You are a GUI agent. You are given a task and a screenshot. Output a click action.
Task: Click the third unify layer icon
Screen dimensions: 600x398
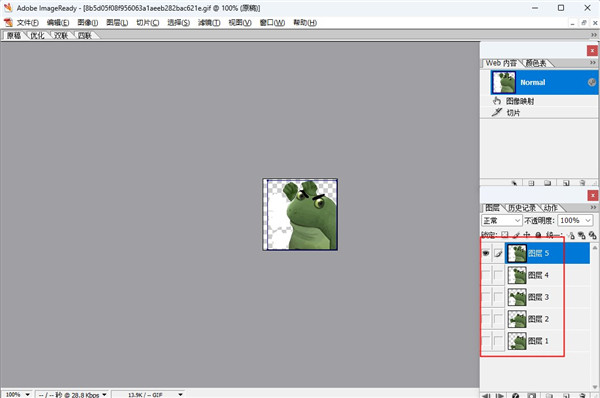(x=592, y=235)
